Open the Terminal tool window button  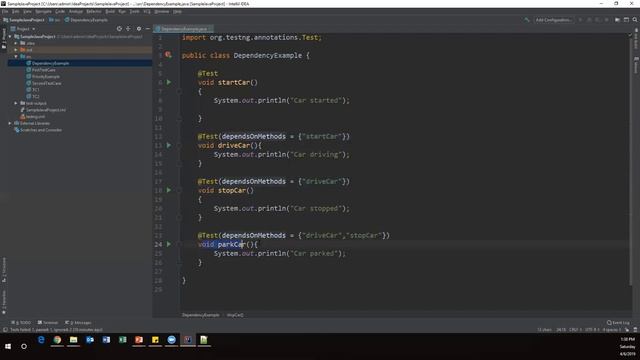tap(48, 322)
